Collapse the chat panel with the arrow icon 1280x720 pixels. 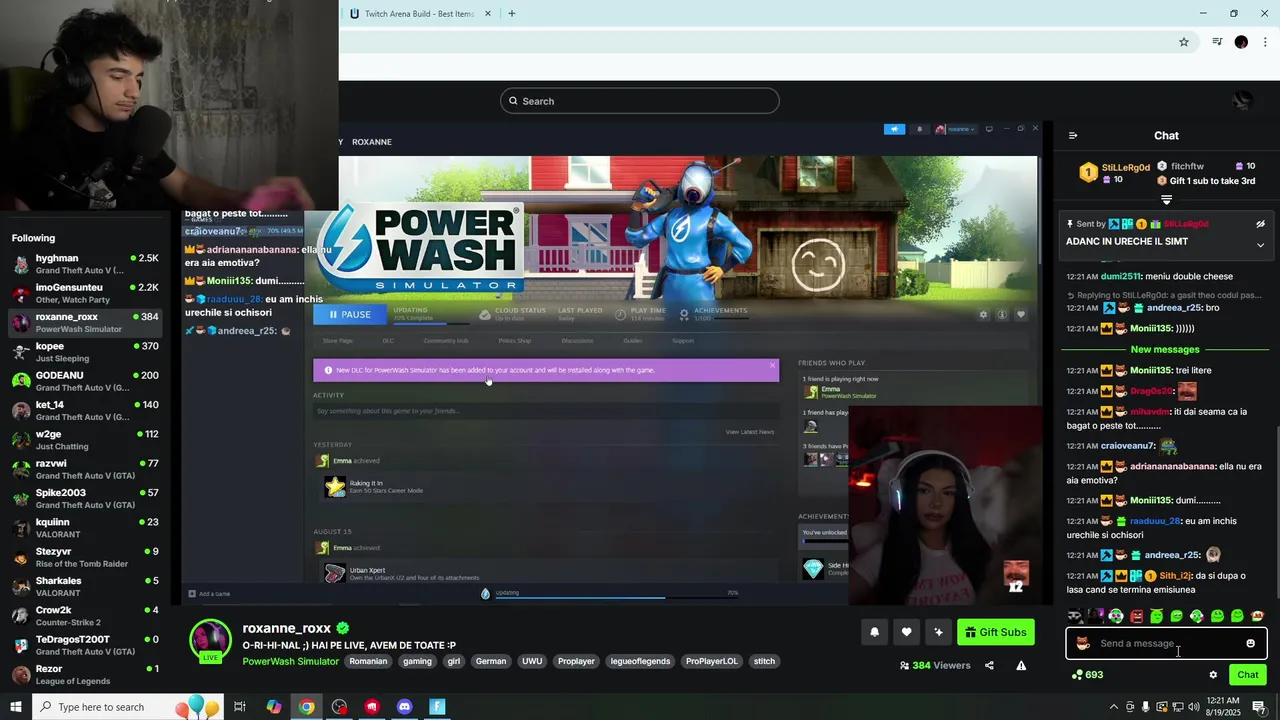1073,136
